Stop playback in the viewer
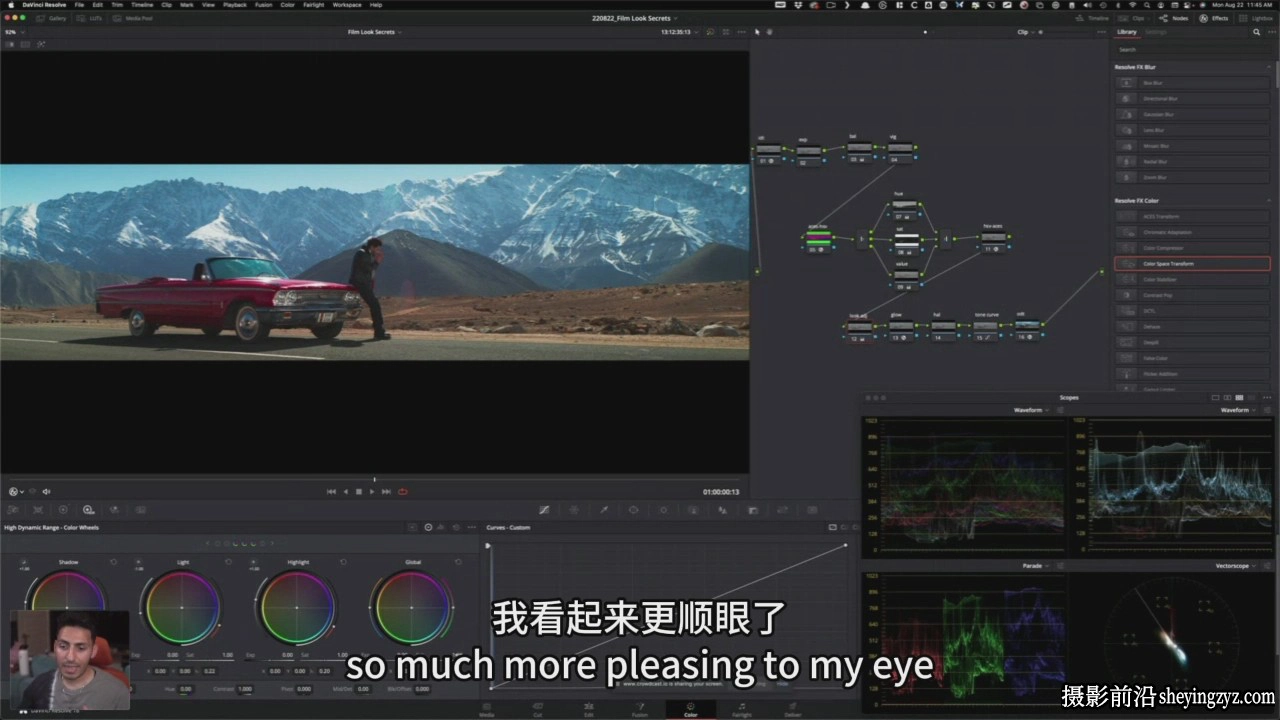The width and height of the screenshot is (1280, 720). coord(359,491)
